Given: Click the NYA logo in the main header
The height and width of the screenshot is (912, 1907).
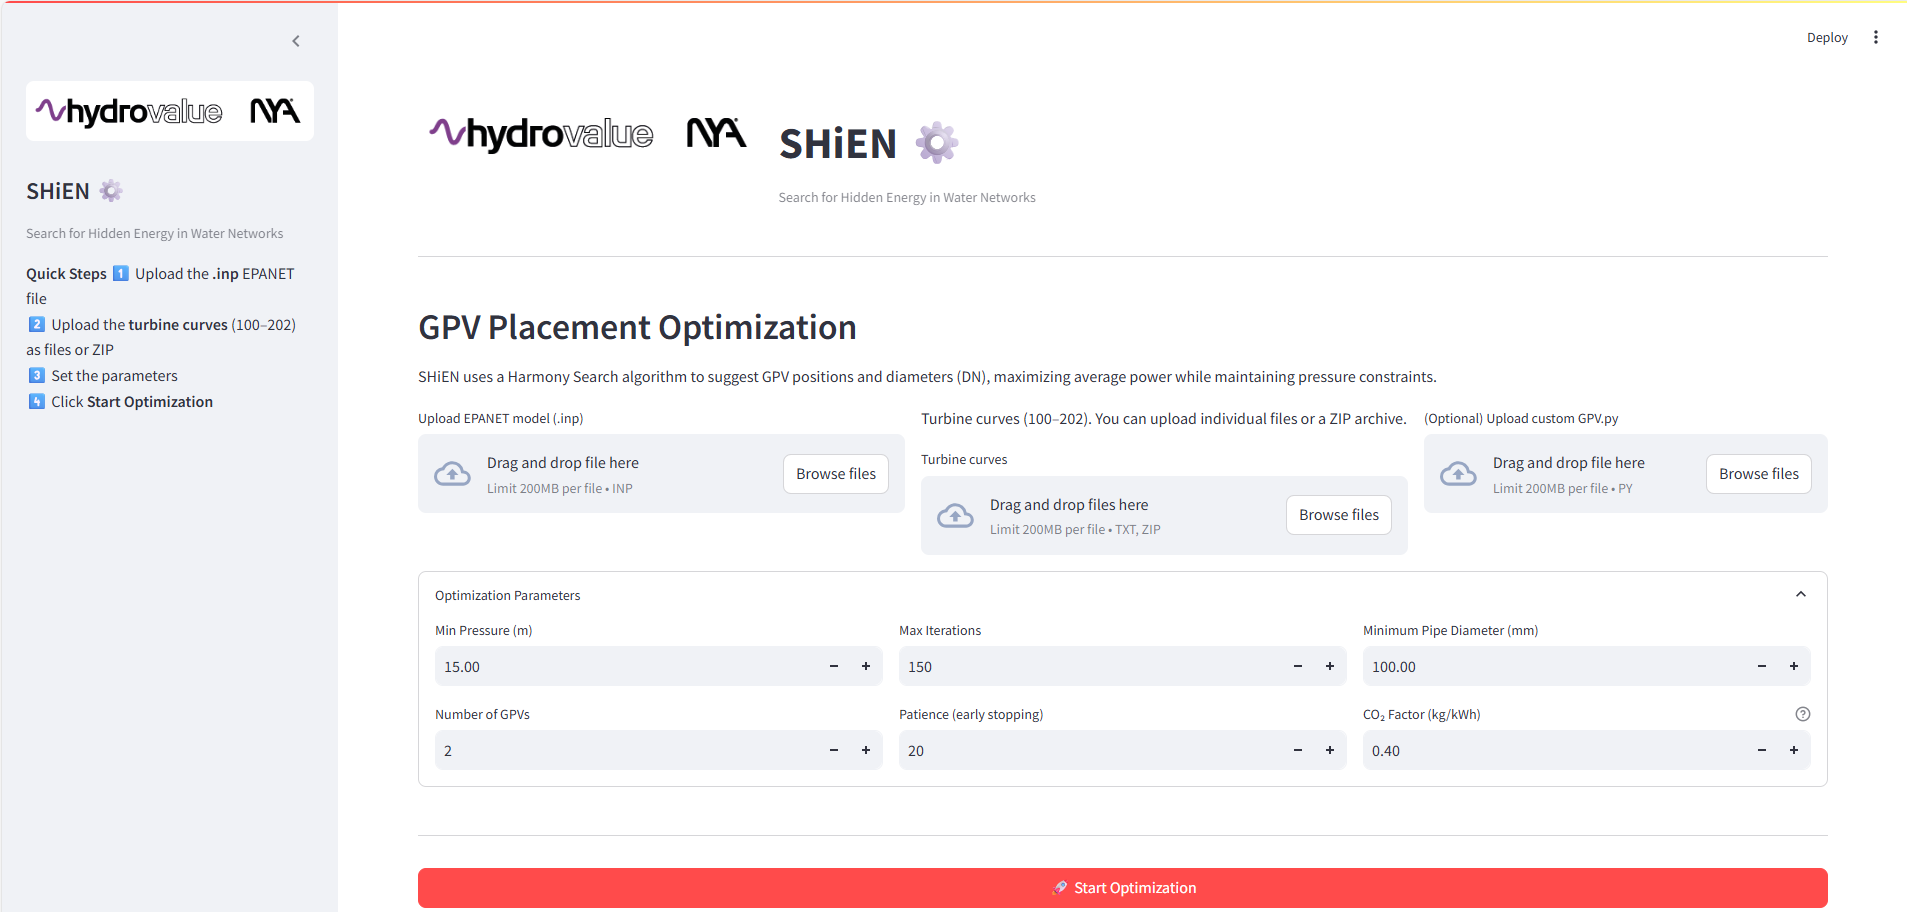Looking at the screenshot, I should click(x=716, y=133).
